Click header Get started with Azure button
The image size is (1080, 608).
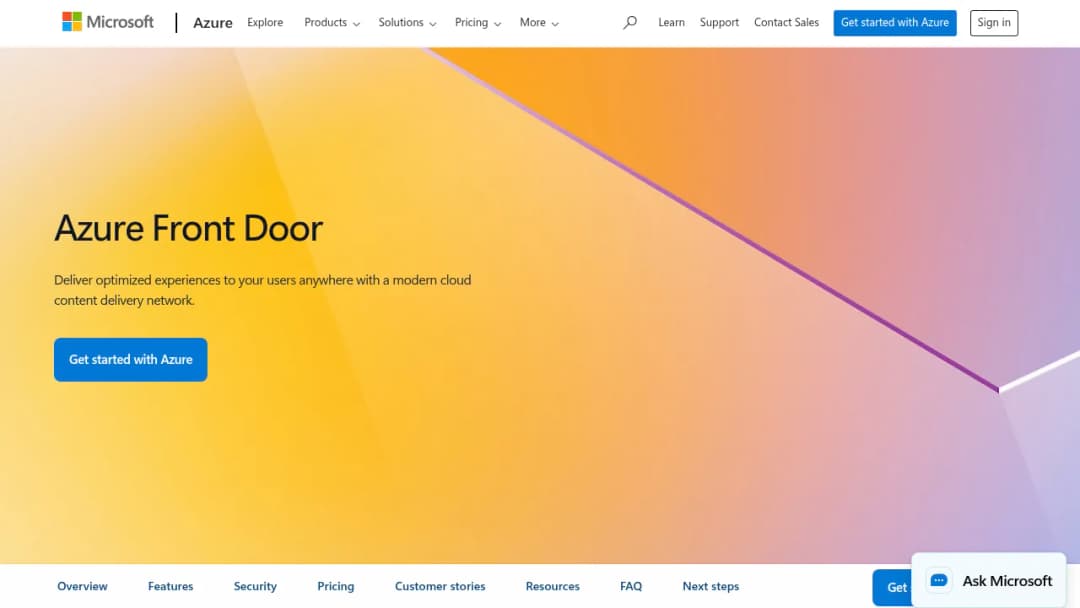pos(895,23)
